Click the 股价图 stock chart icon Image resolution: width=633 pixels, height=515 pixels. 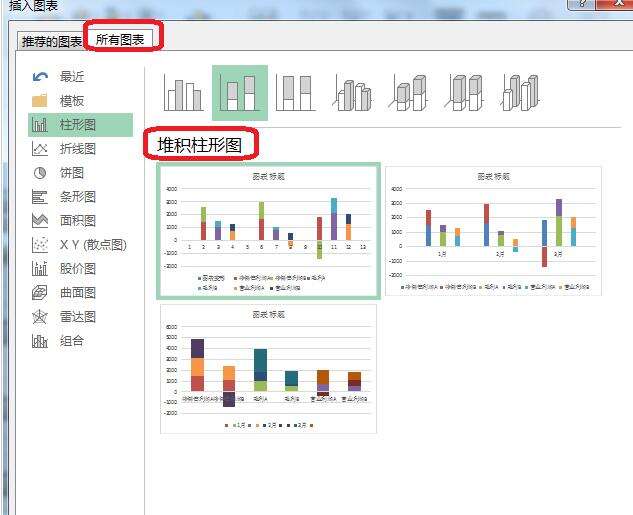click(40, 269)
